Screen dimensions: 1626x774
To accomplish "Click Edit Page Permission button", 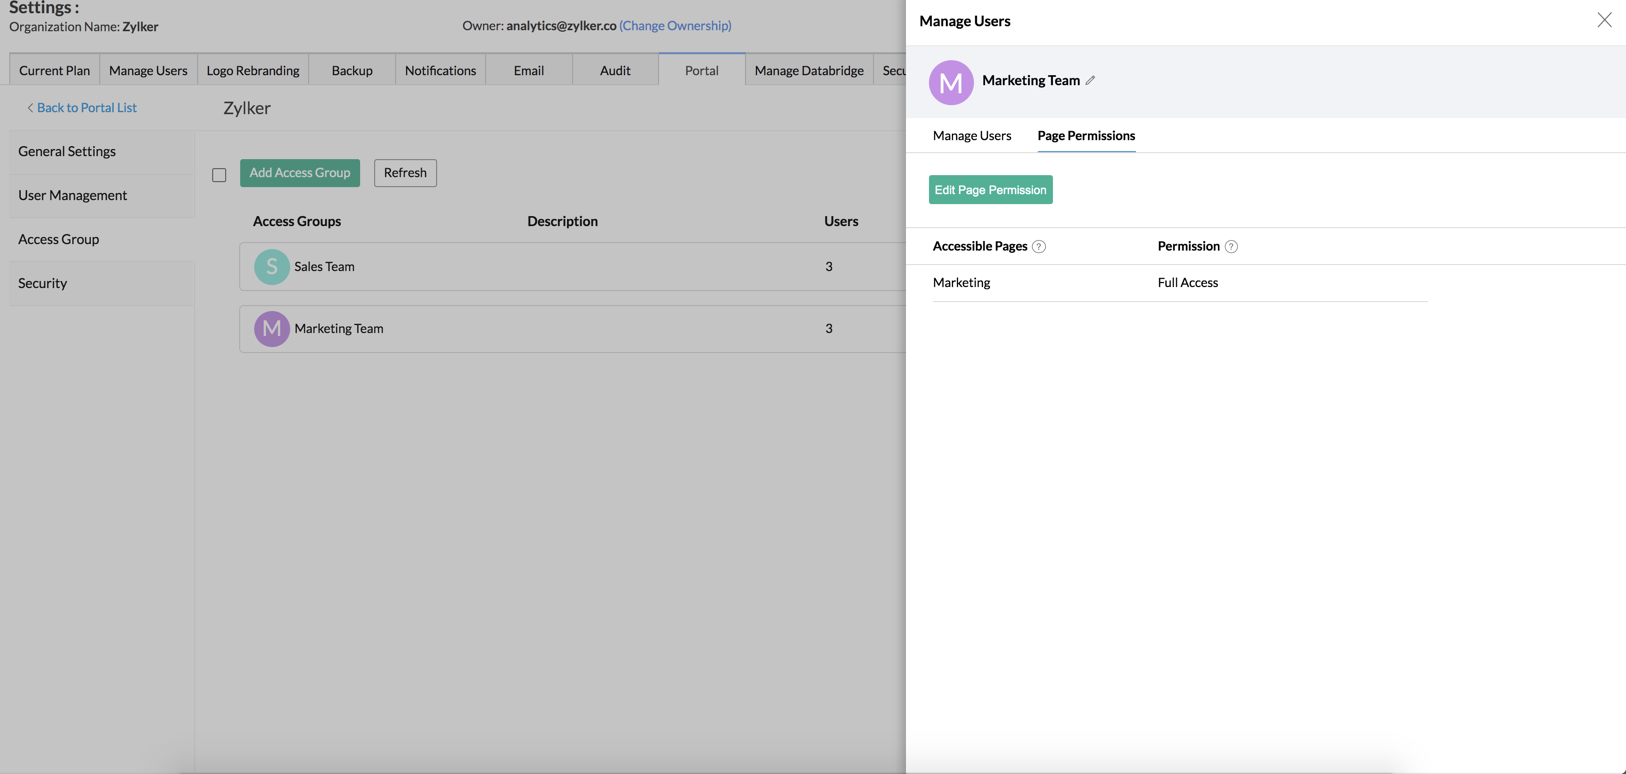I will [x=990, y=190].
